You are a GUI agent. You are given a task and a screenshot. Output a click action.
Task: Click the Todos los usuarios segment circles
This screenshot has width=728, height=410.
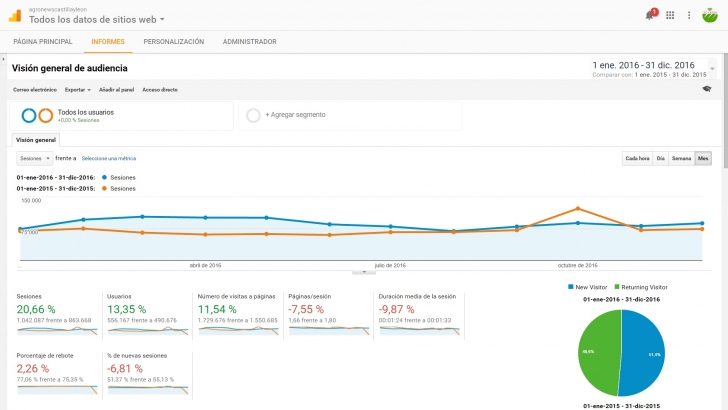(x=37, y=115)
